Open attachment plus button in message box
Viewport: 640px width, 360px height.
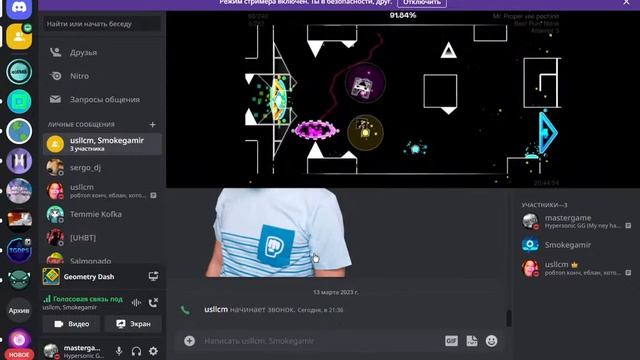coord(189,341)
